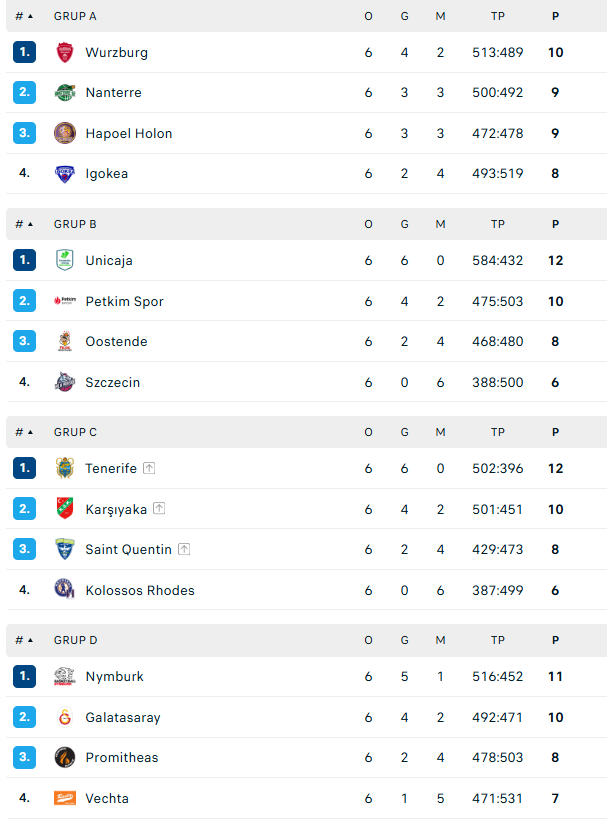Sort Grup D by the # arrow
This screenshot has height=820, width=607.
[24, 640]
